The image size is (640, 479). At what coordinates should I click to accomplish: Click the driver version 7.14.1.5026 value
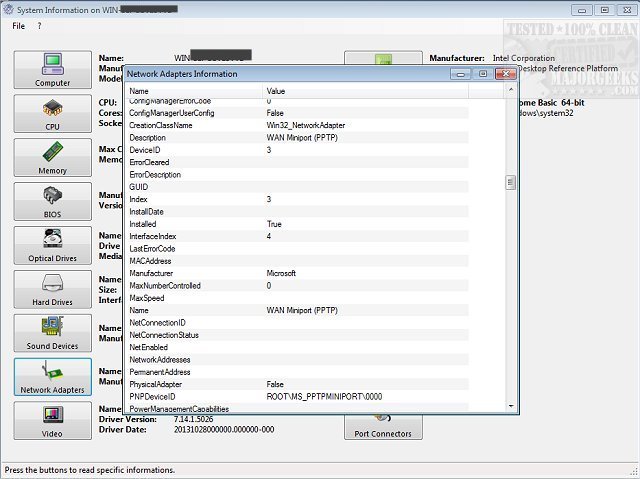pos(193,419)
